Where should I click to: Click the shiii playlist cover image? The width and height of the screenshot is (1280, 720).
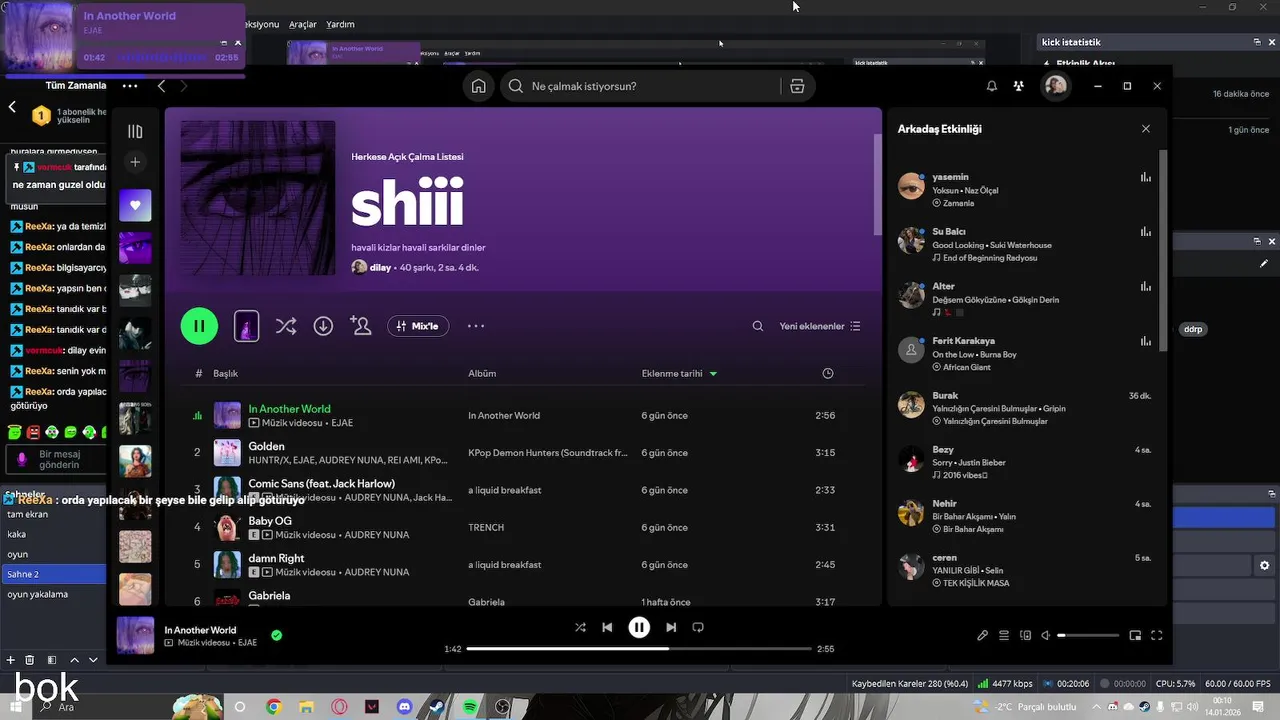tap(258, 198)
